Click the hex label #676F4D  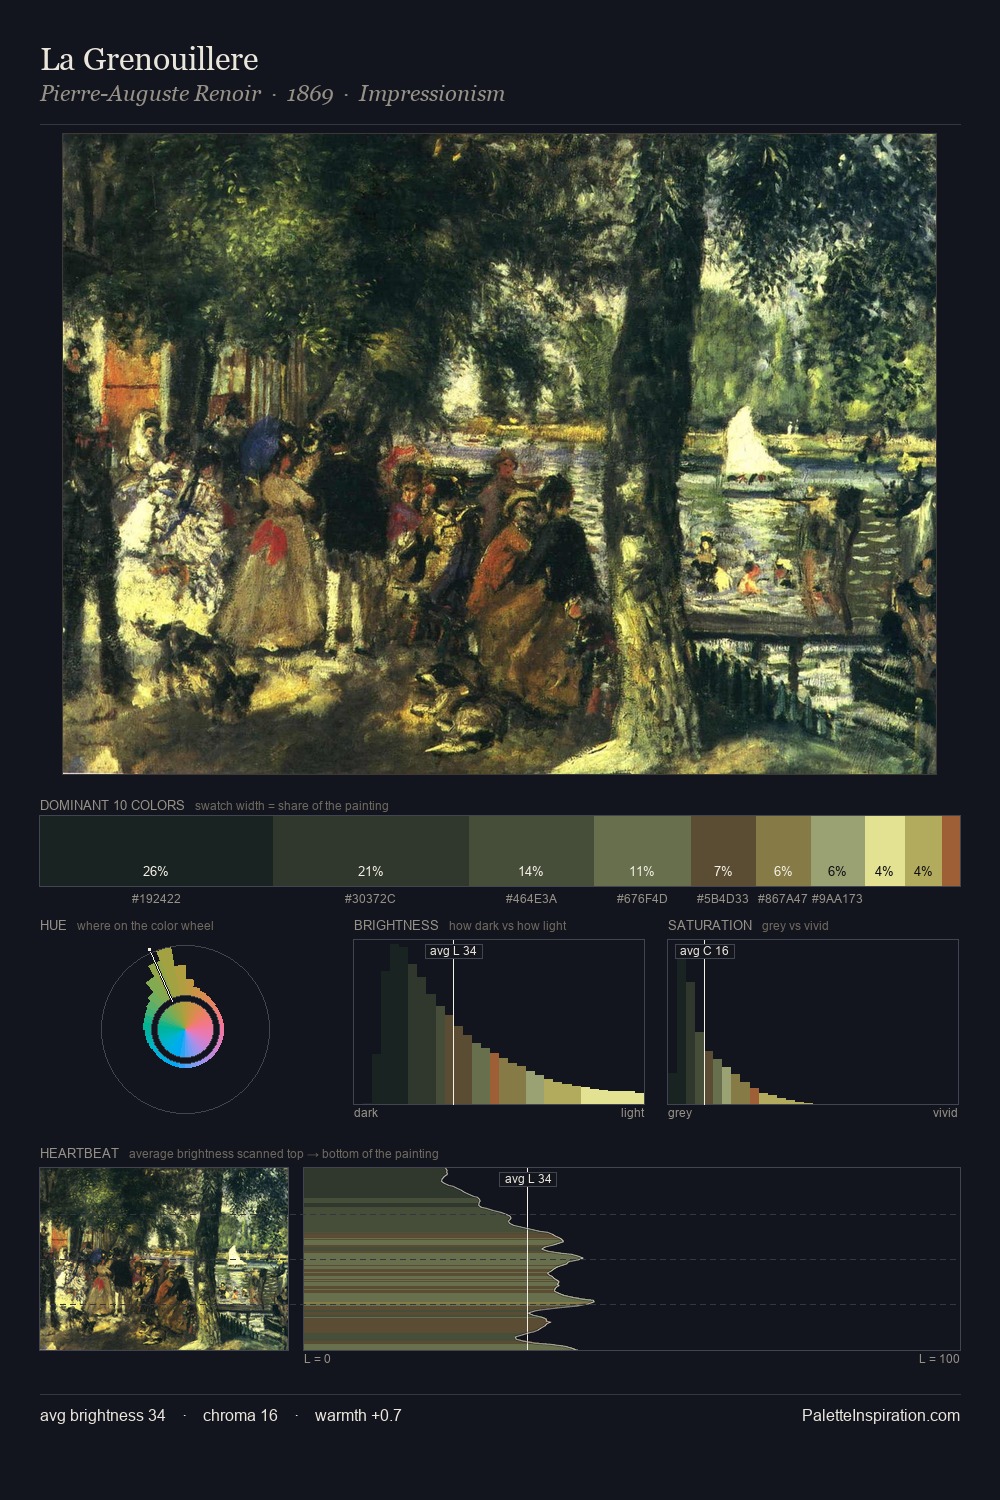642,899
